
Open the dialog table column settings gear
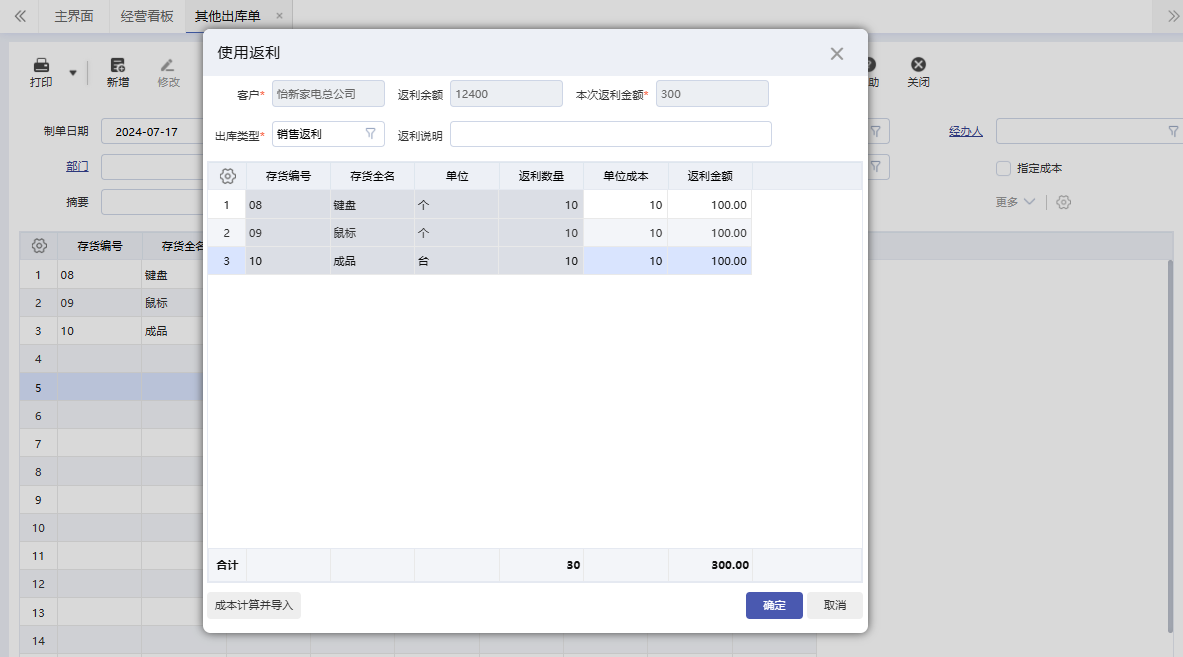pos(227,176)
